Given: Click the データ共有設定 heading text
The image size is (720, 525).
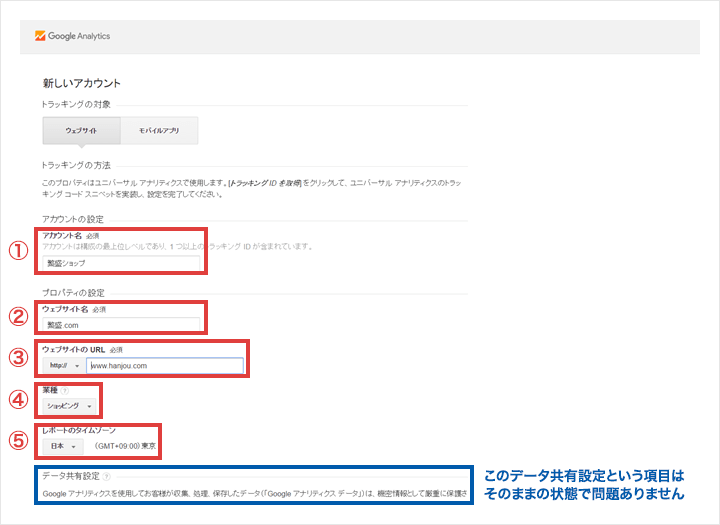Looking at the screenshot, I should [x=71, y=476].
